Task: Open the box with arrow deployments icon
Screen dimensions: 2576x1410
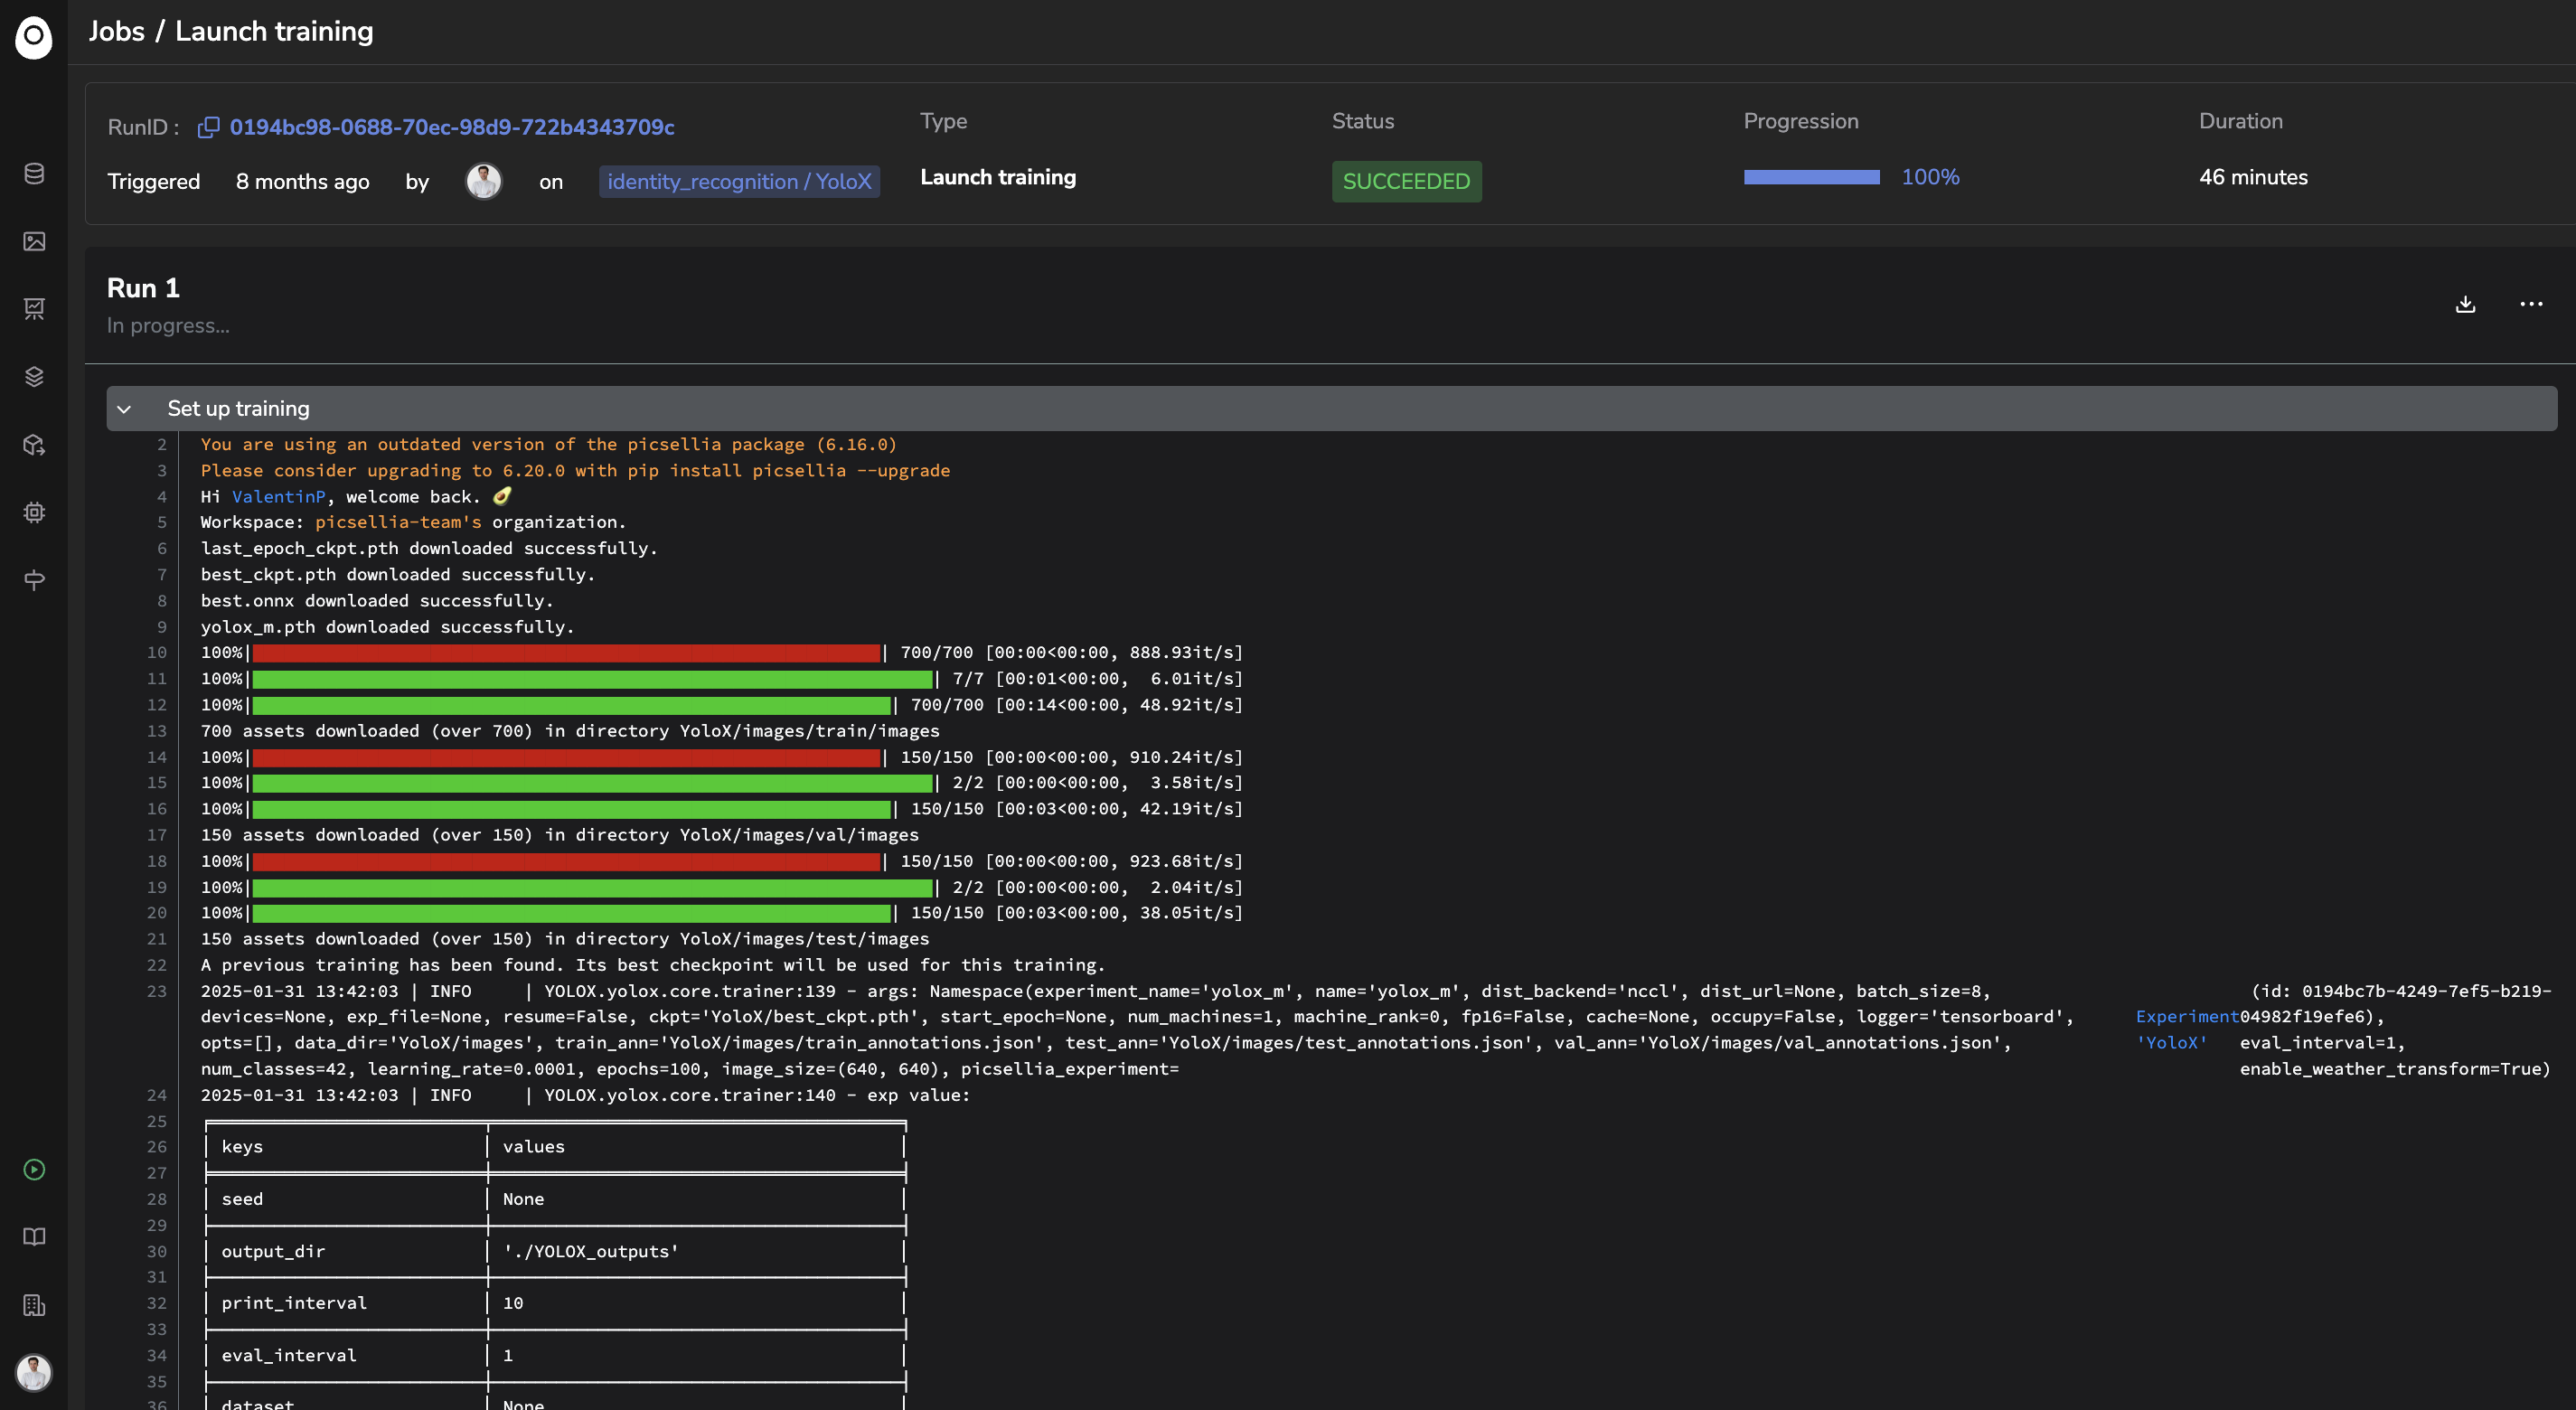Action: [34, 445]
